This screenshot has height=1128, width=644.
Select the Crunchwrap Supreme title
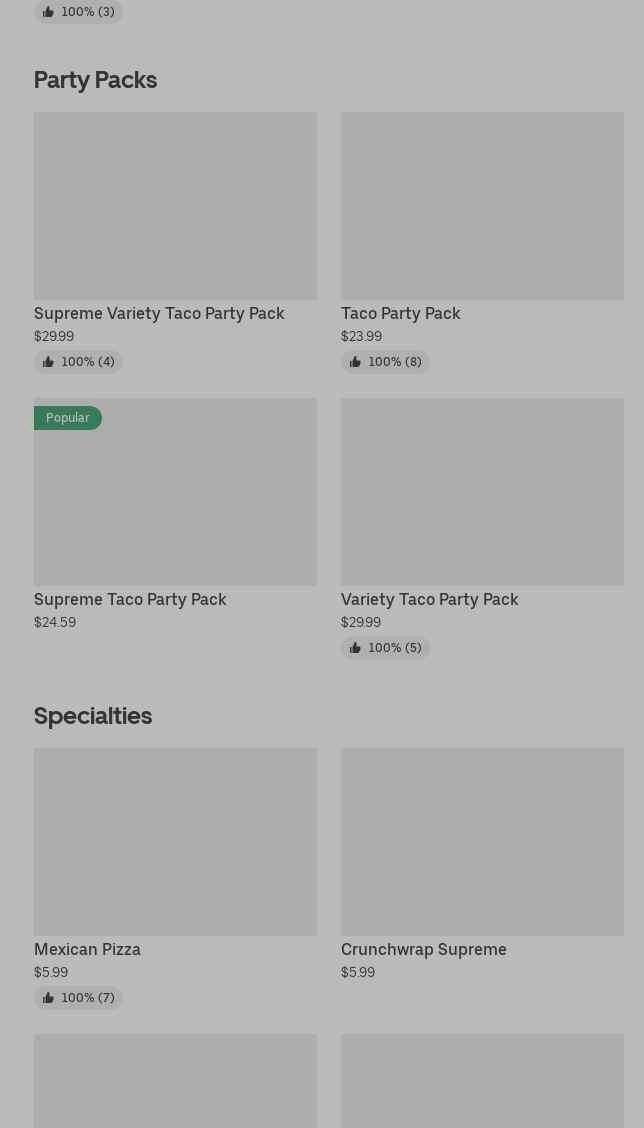tap(423, 949)
